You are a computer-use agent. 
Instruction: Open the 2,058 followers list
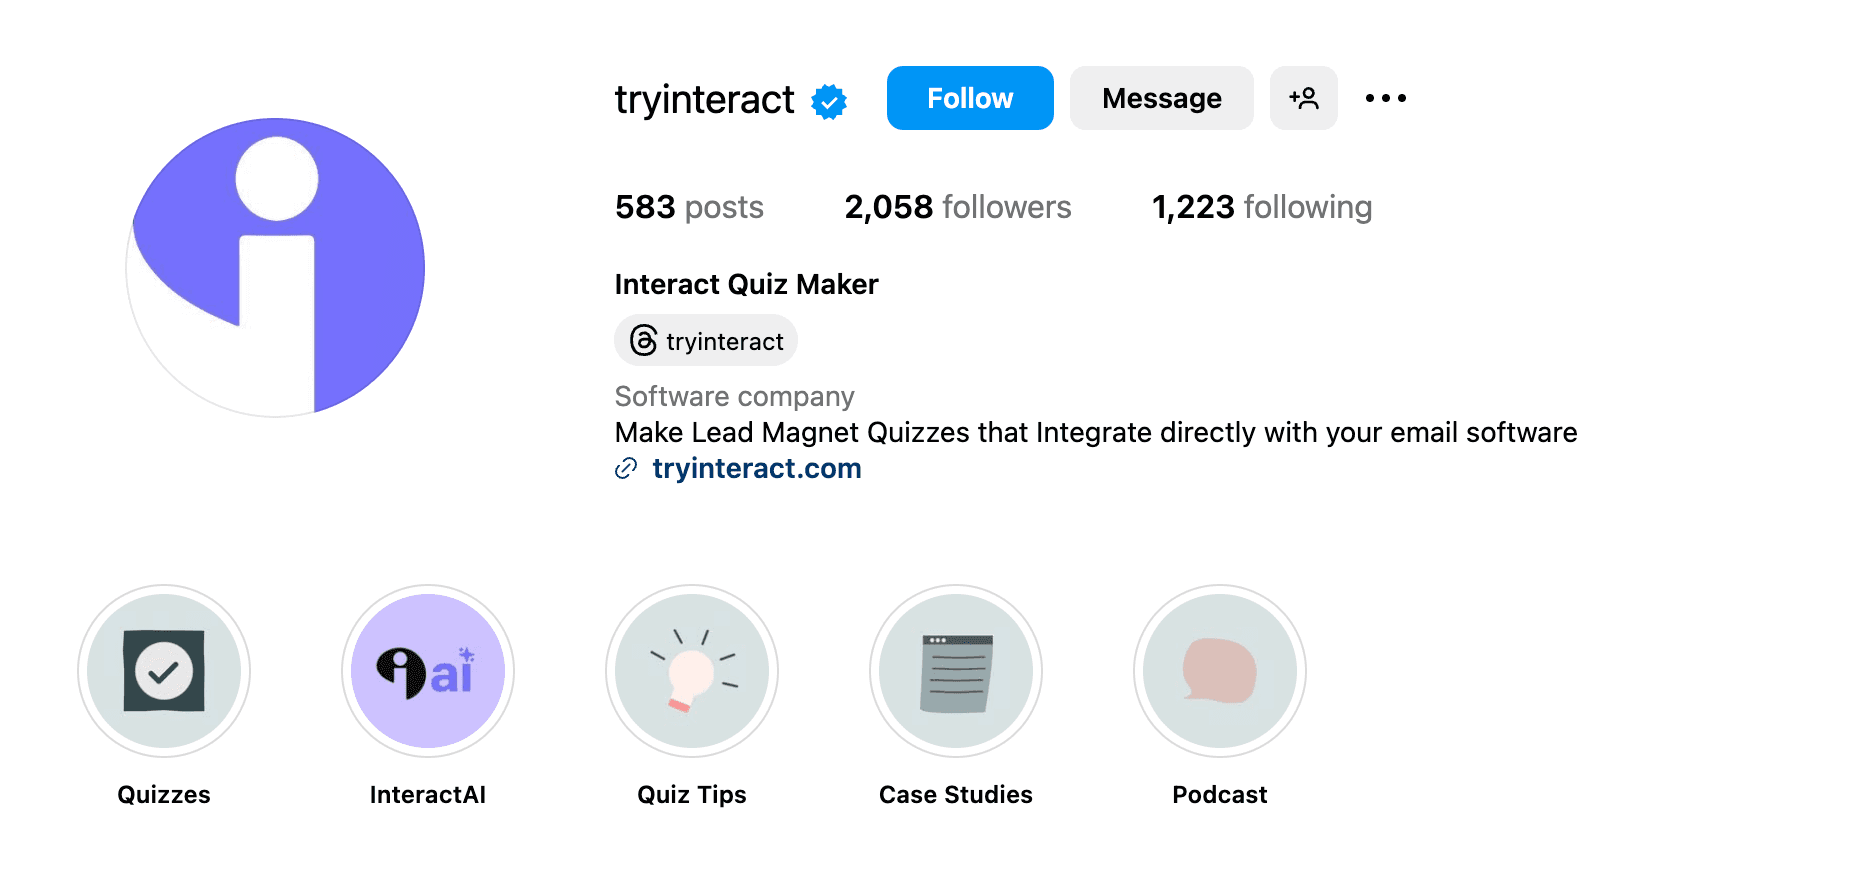957,207
